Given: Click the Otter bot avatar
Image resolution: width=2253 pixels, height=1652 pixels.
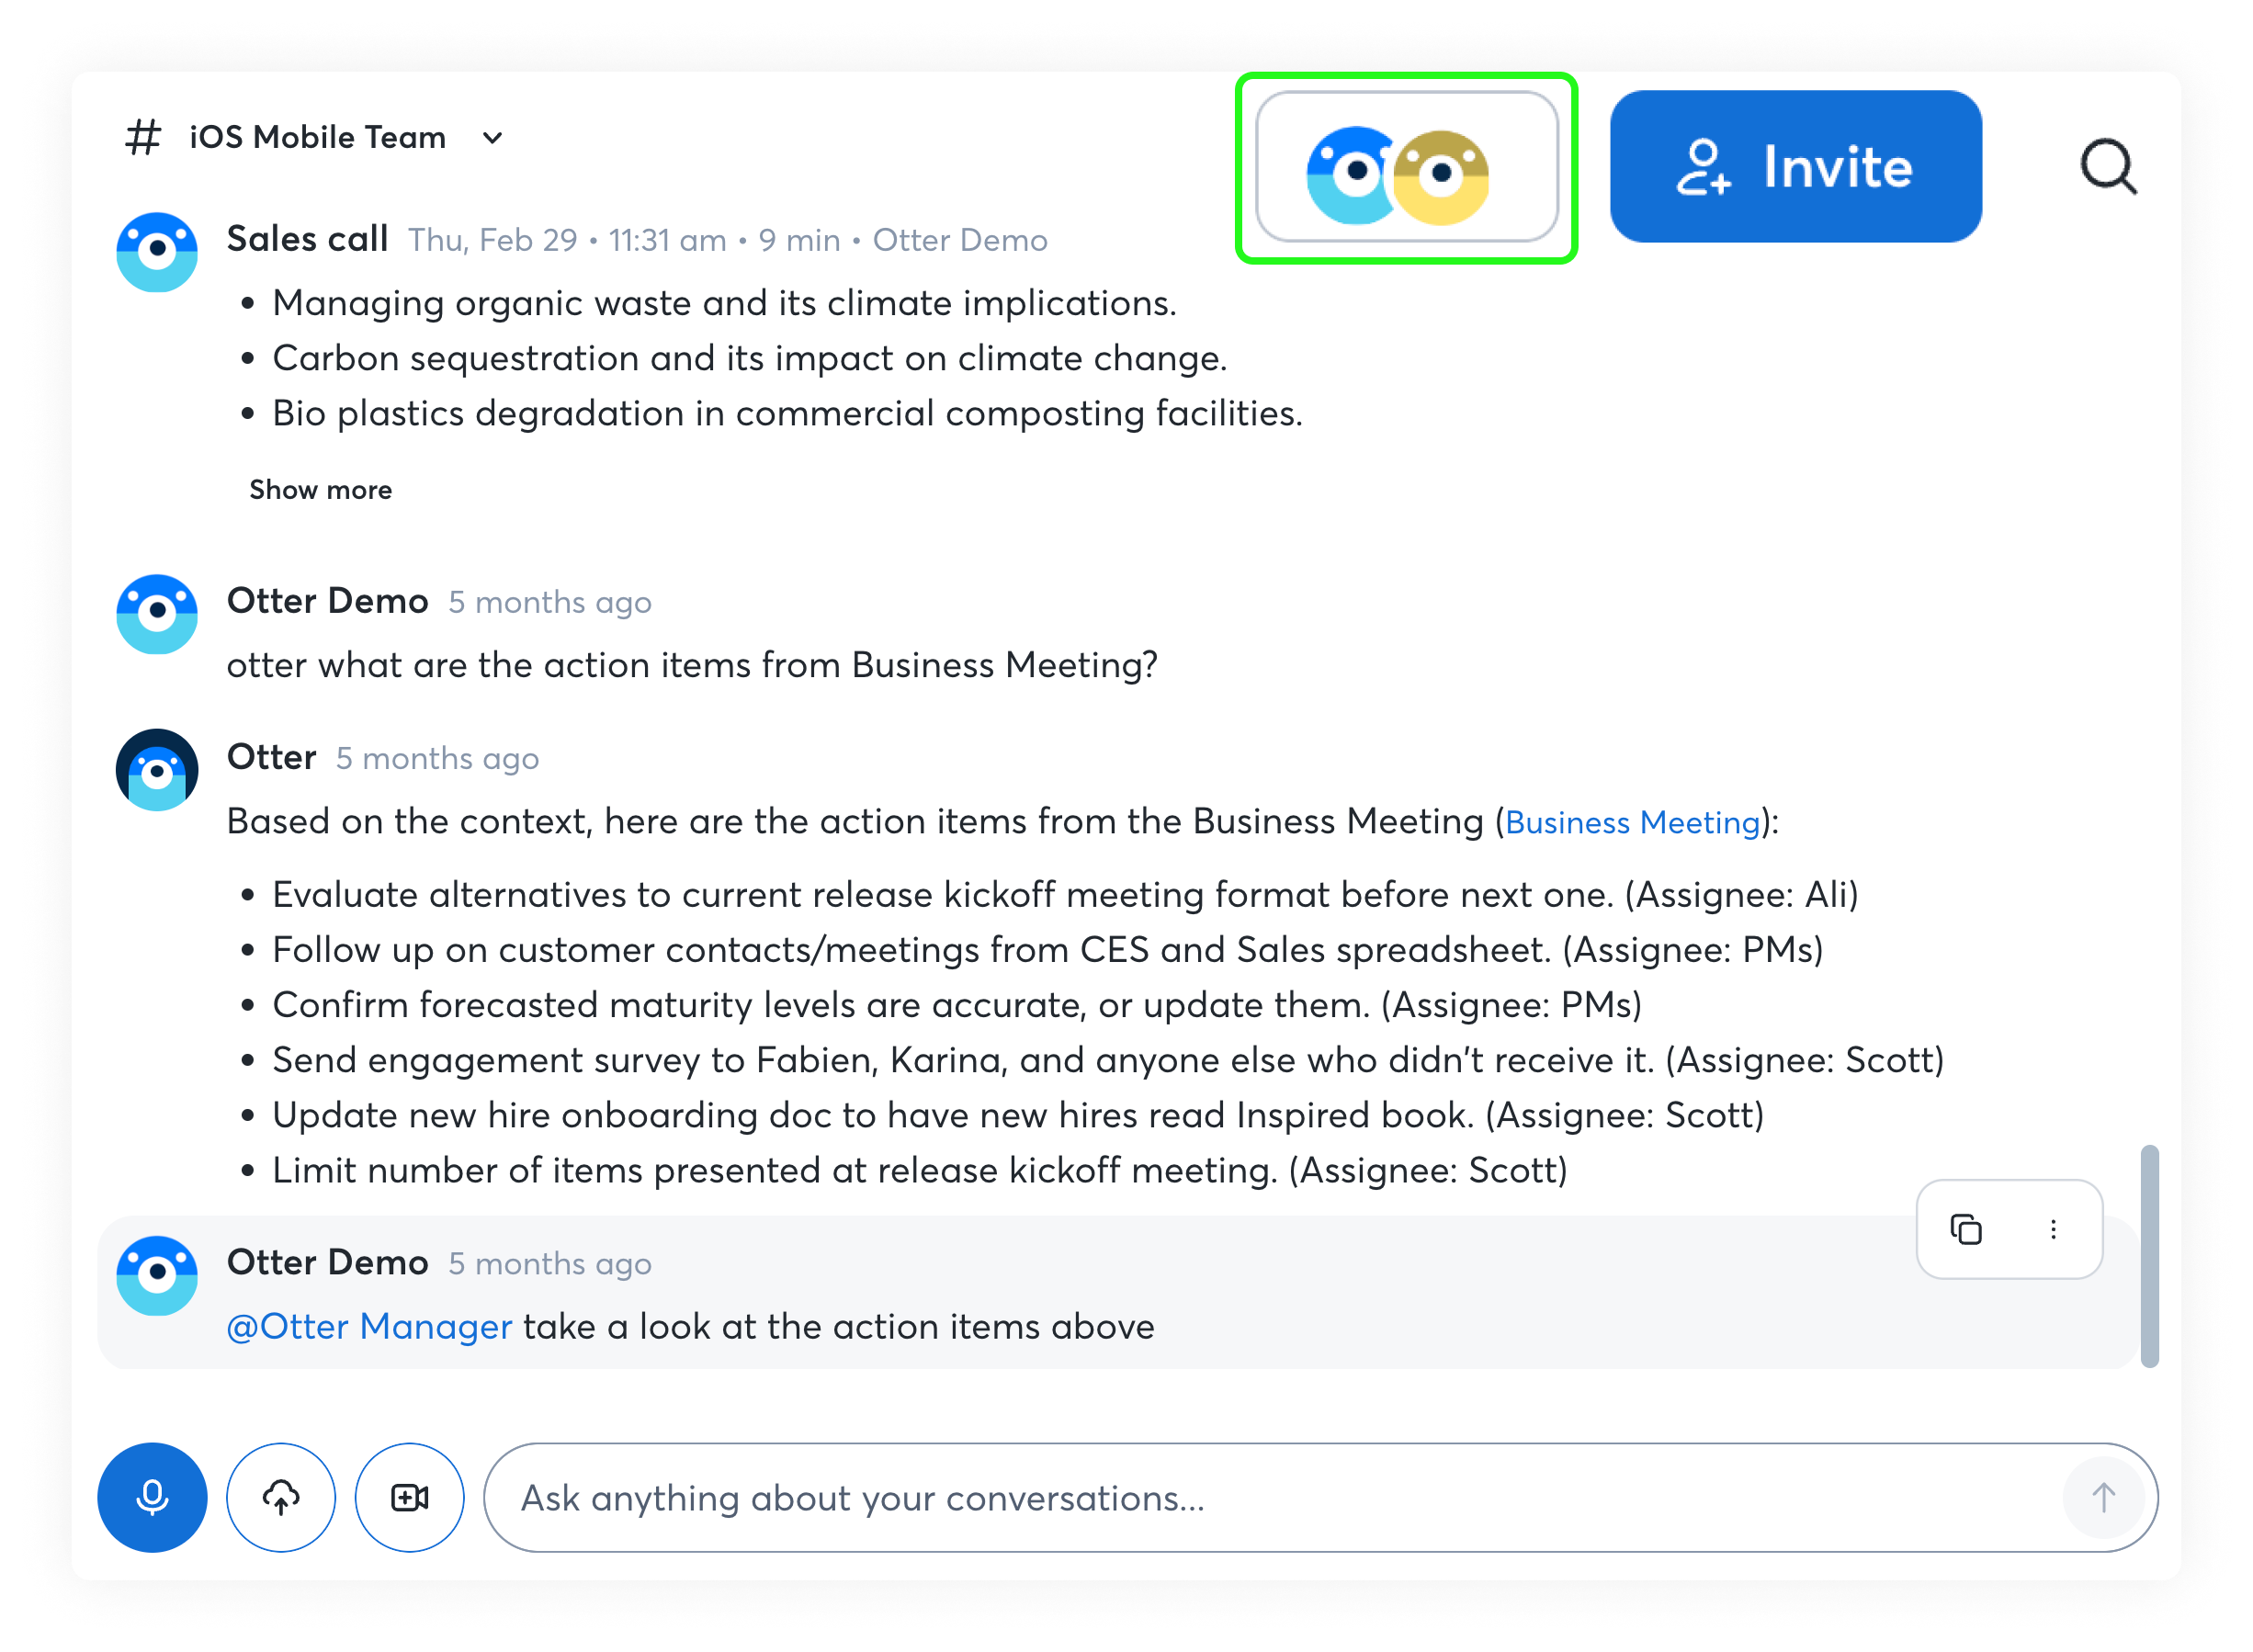Looking at the screenshot, I should [x=157, y=770].
